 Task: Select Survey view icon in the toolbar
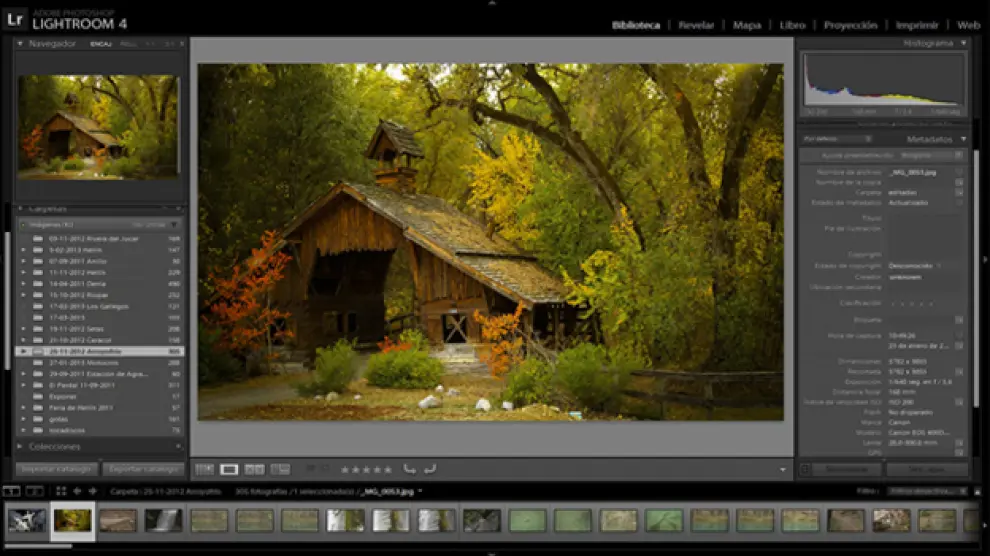[280, 469]
